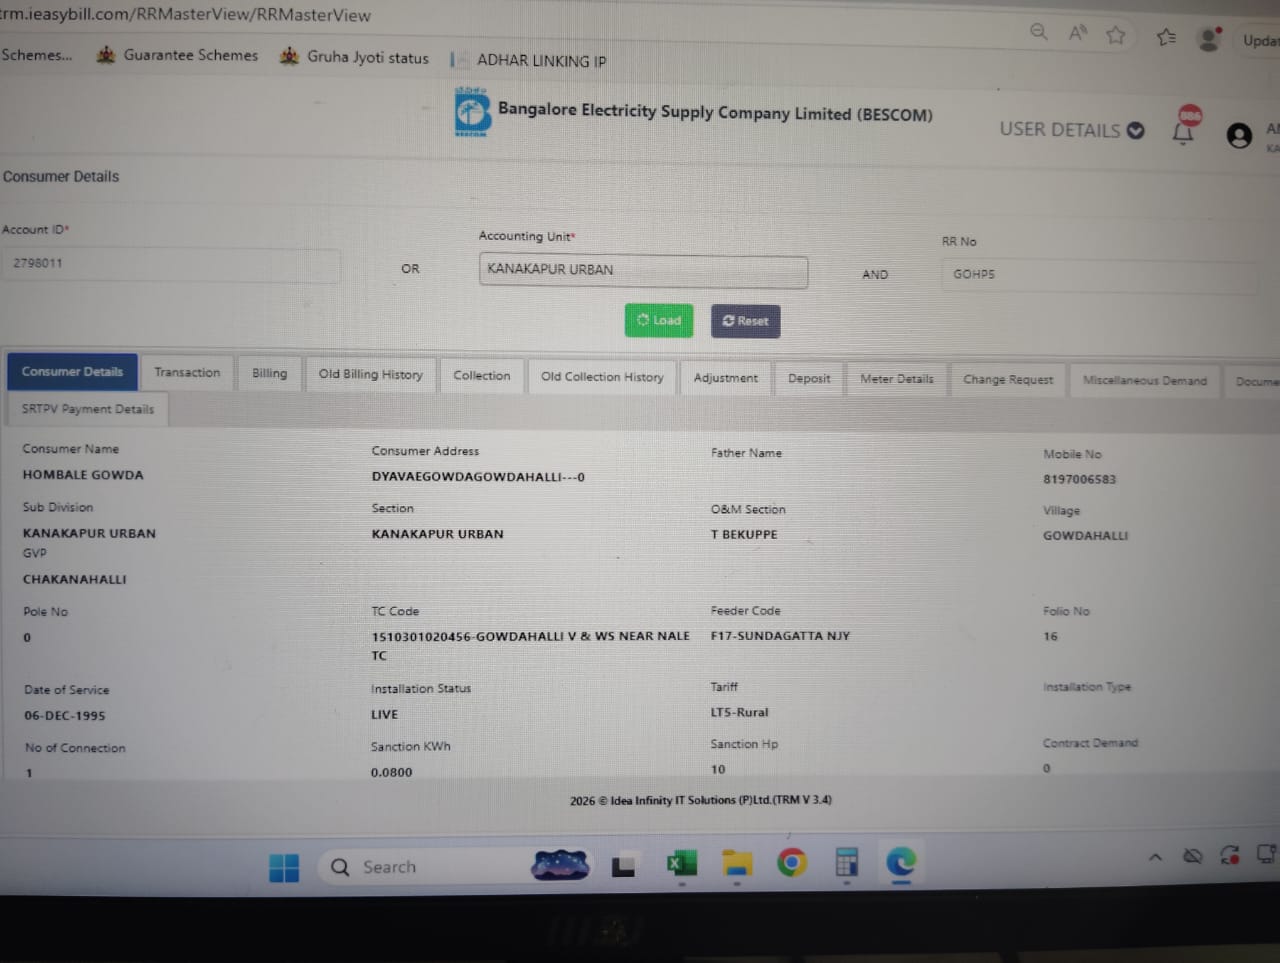Image resolution: width=1280 pixels, height=963 pixels.
Task: Open the notifications bell
Action: pos(1184,129)
